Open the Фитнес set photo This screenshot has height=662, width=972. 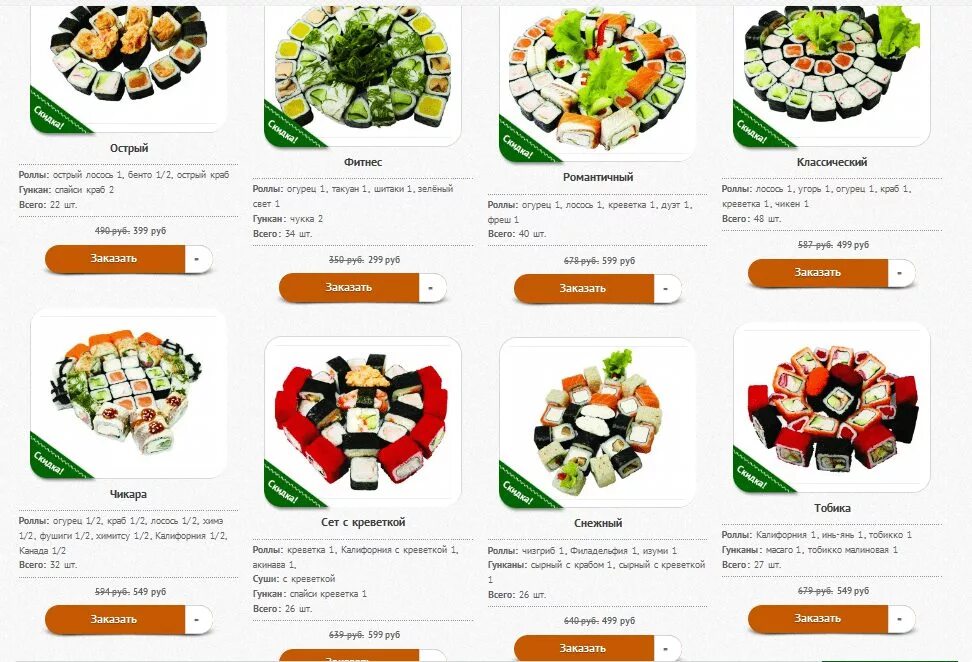pos(363,76)
